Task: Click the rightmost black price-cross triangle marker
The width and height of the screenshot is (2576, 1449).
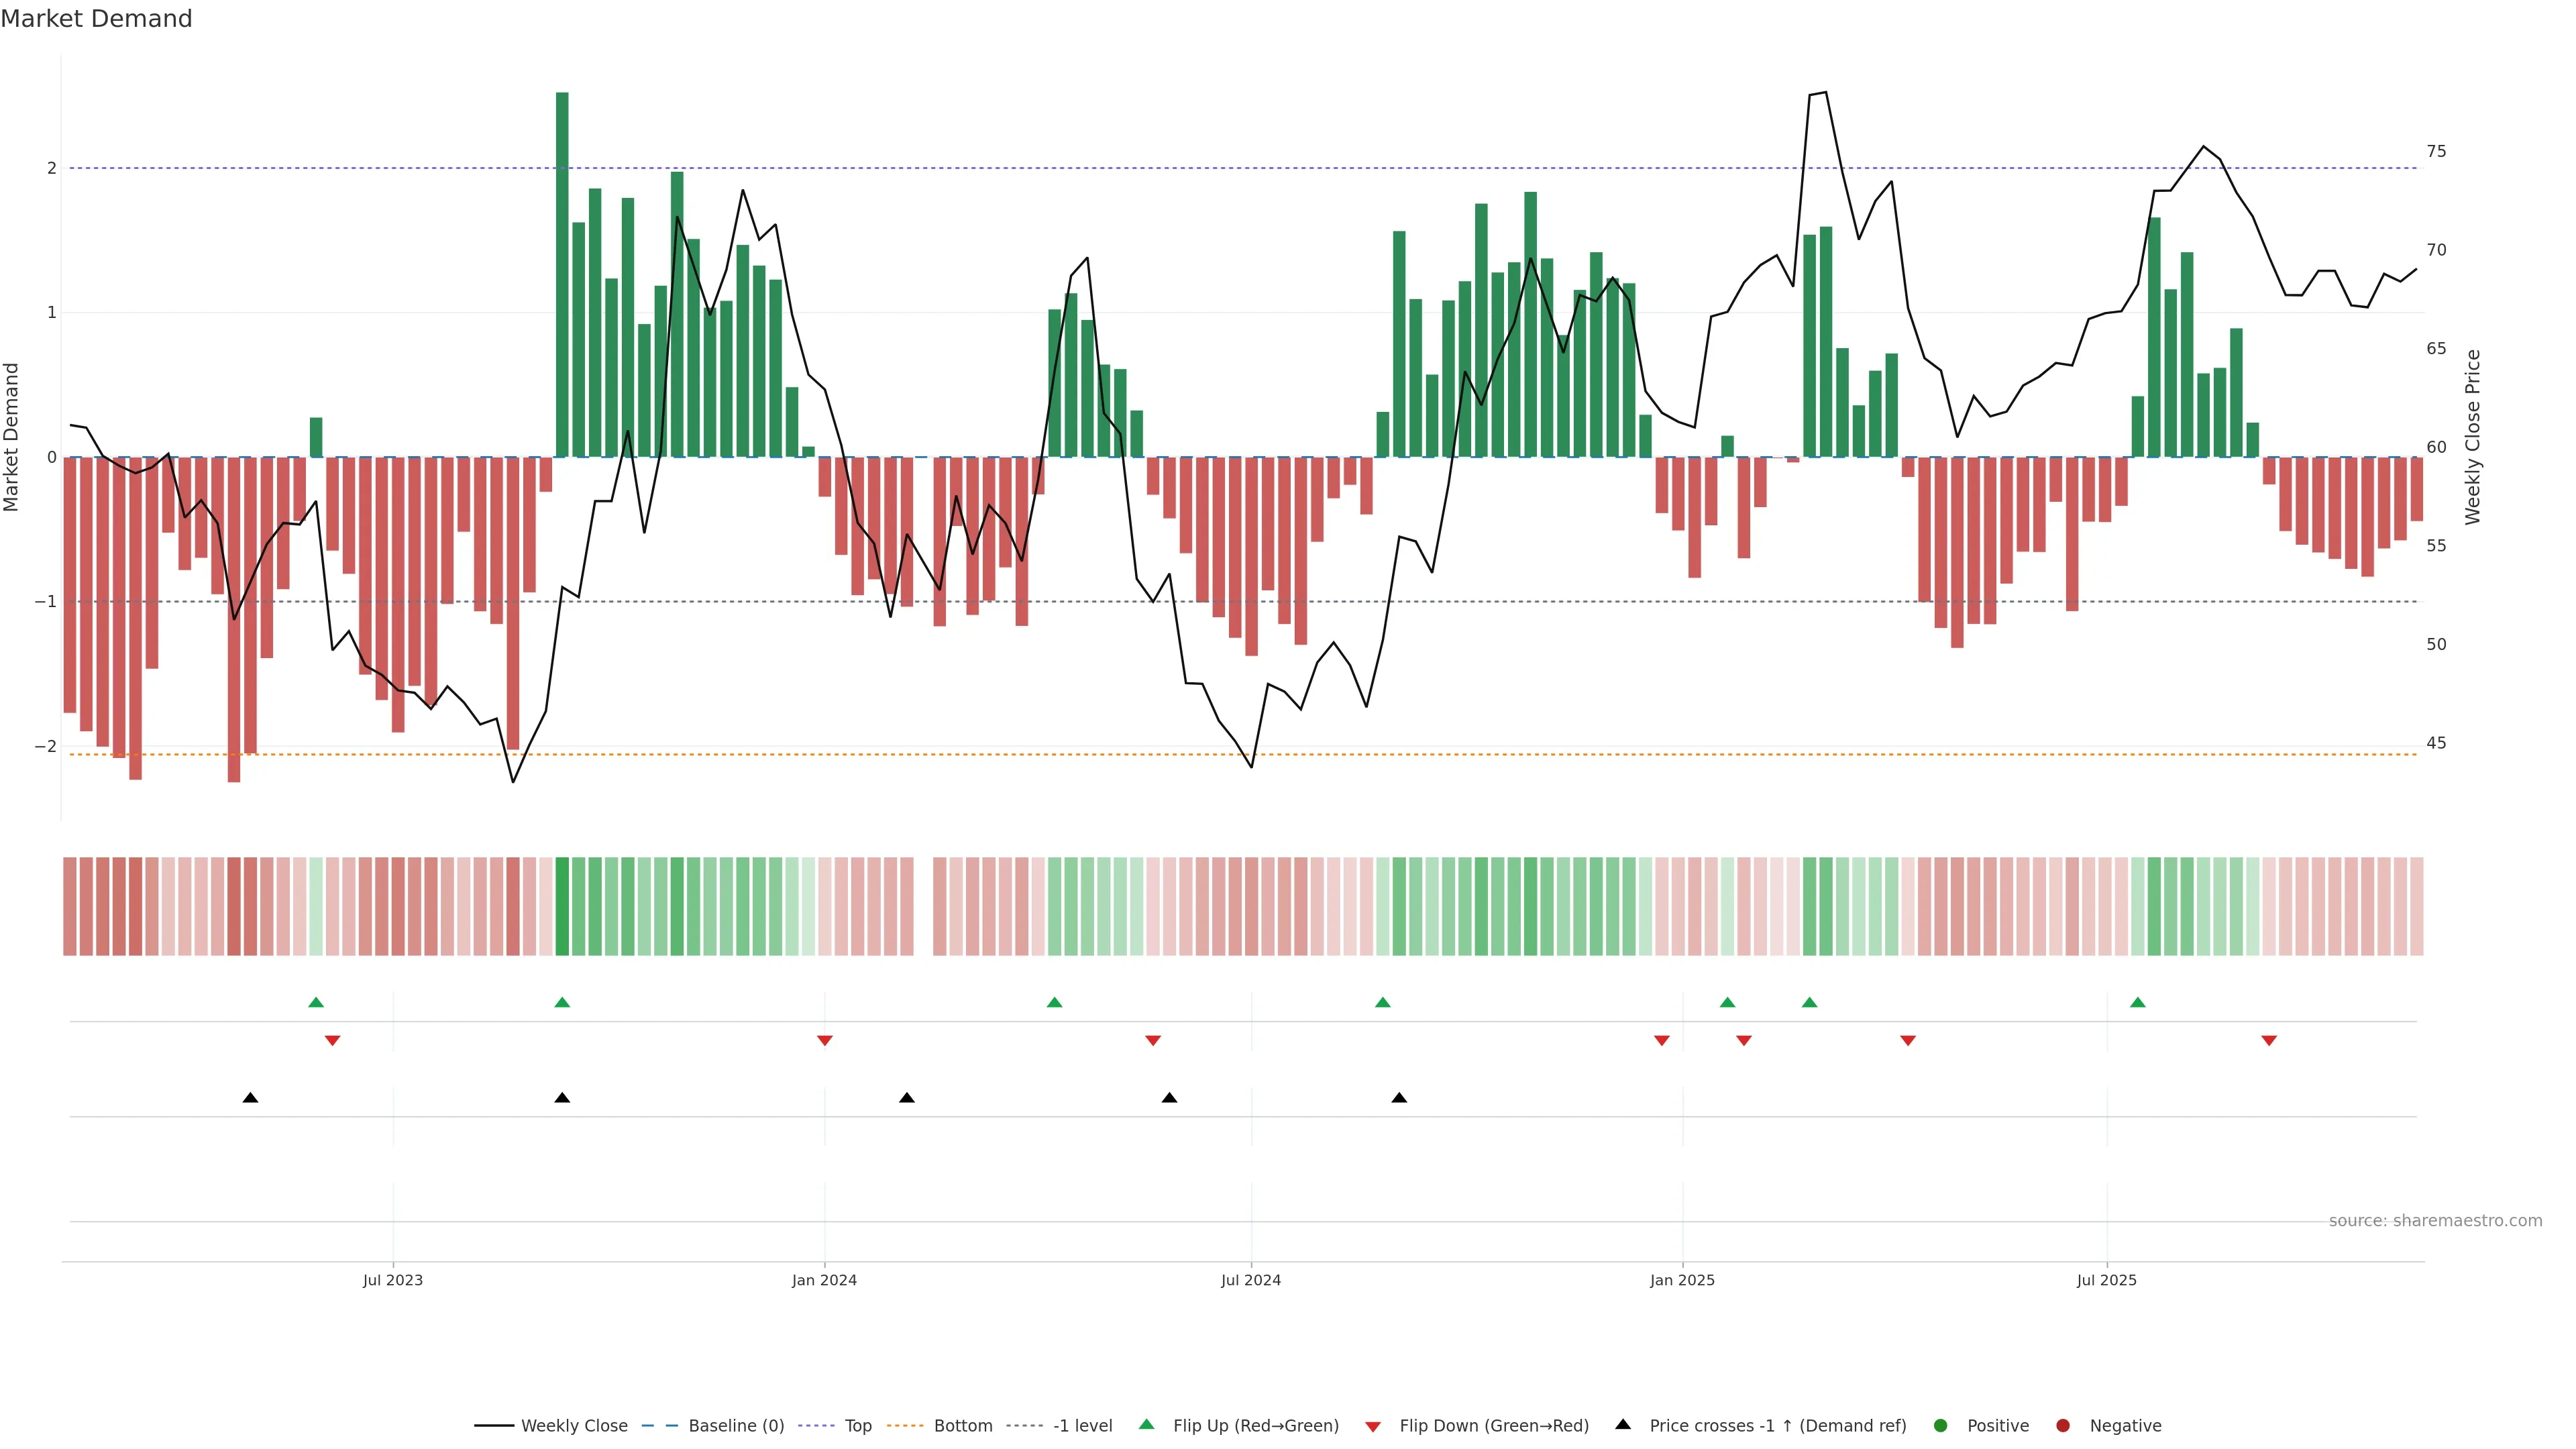Action: tap(1399, 1098)
